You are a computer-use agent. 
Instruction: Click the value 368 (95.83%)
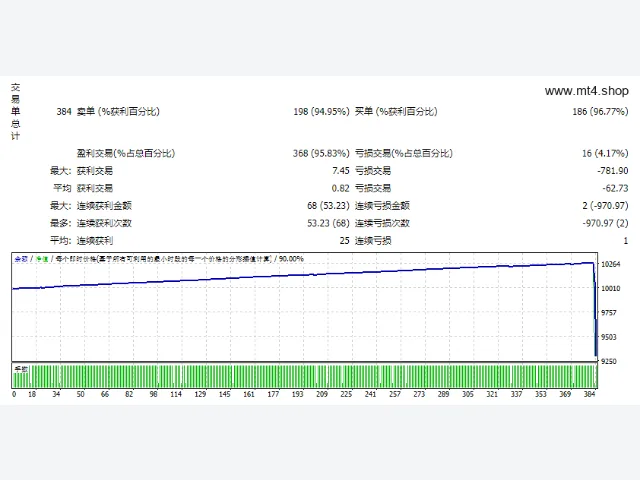[321, 153]
